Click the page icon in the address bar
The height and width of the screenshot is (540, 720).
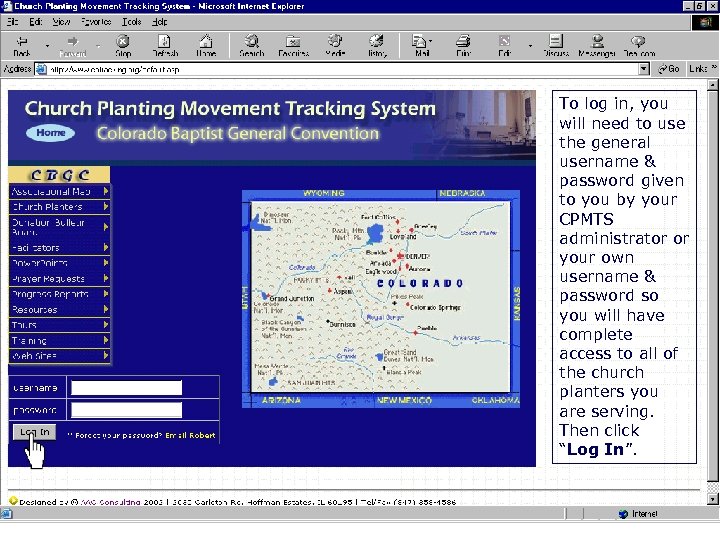click(41, 69)
